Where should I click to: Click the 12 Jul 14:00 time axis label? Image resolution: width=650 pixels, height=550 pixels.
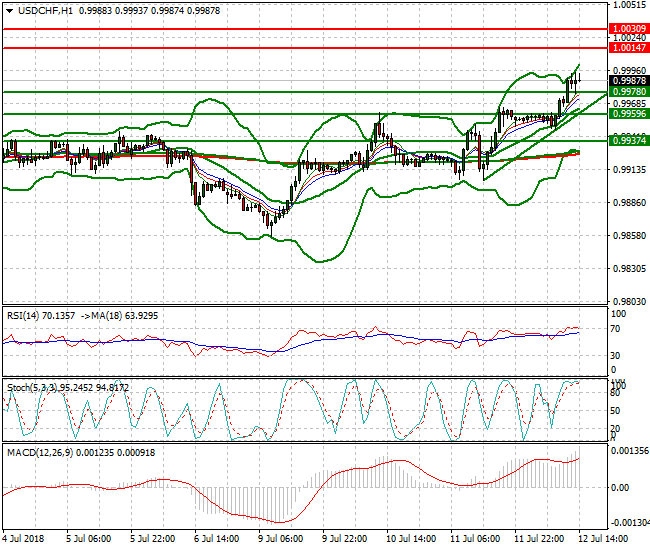coord(601,539)
